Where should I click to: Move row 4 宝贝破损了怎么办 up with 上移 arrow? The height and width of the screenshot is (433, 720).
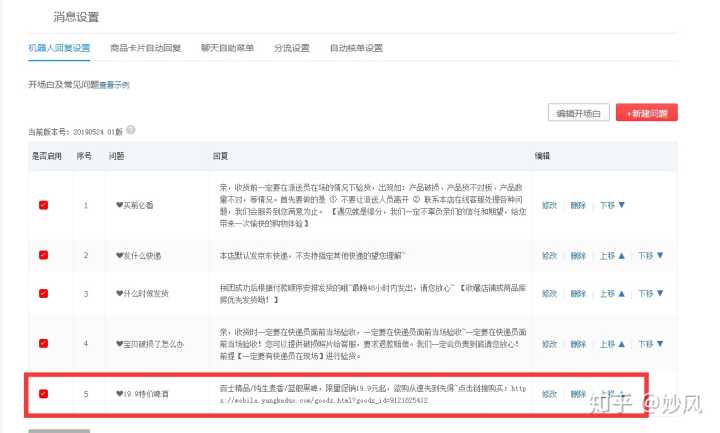click(x=612, y=343)
